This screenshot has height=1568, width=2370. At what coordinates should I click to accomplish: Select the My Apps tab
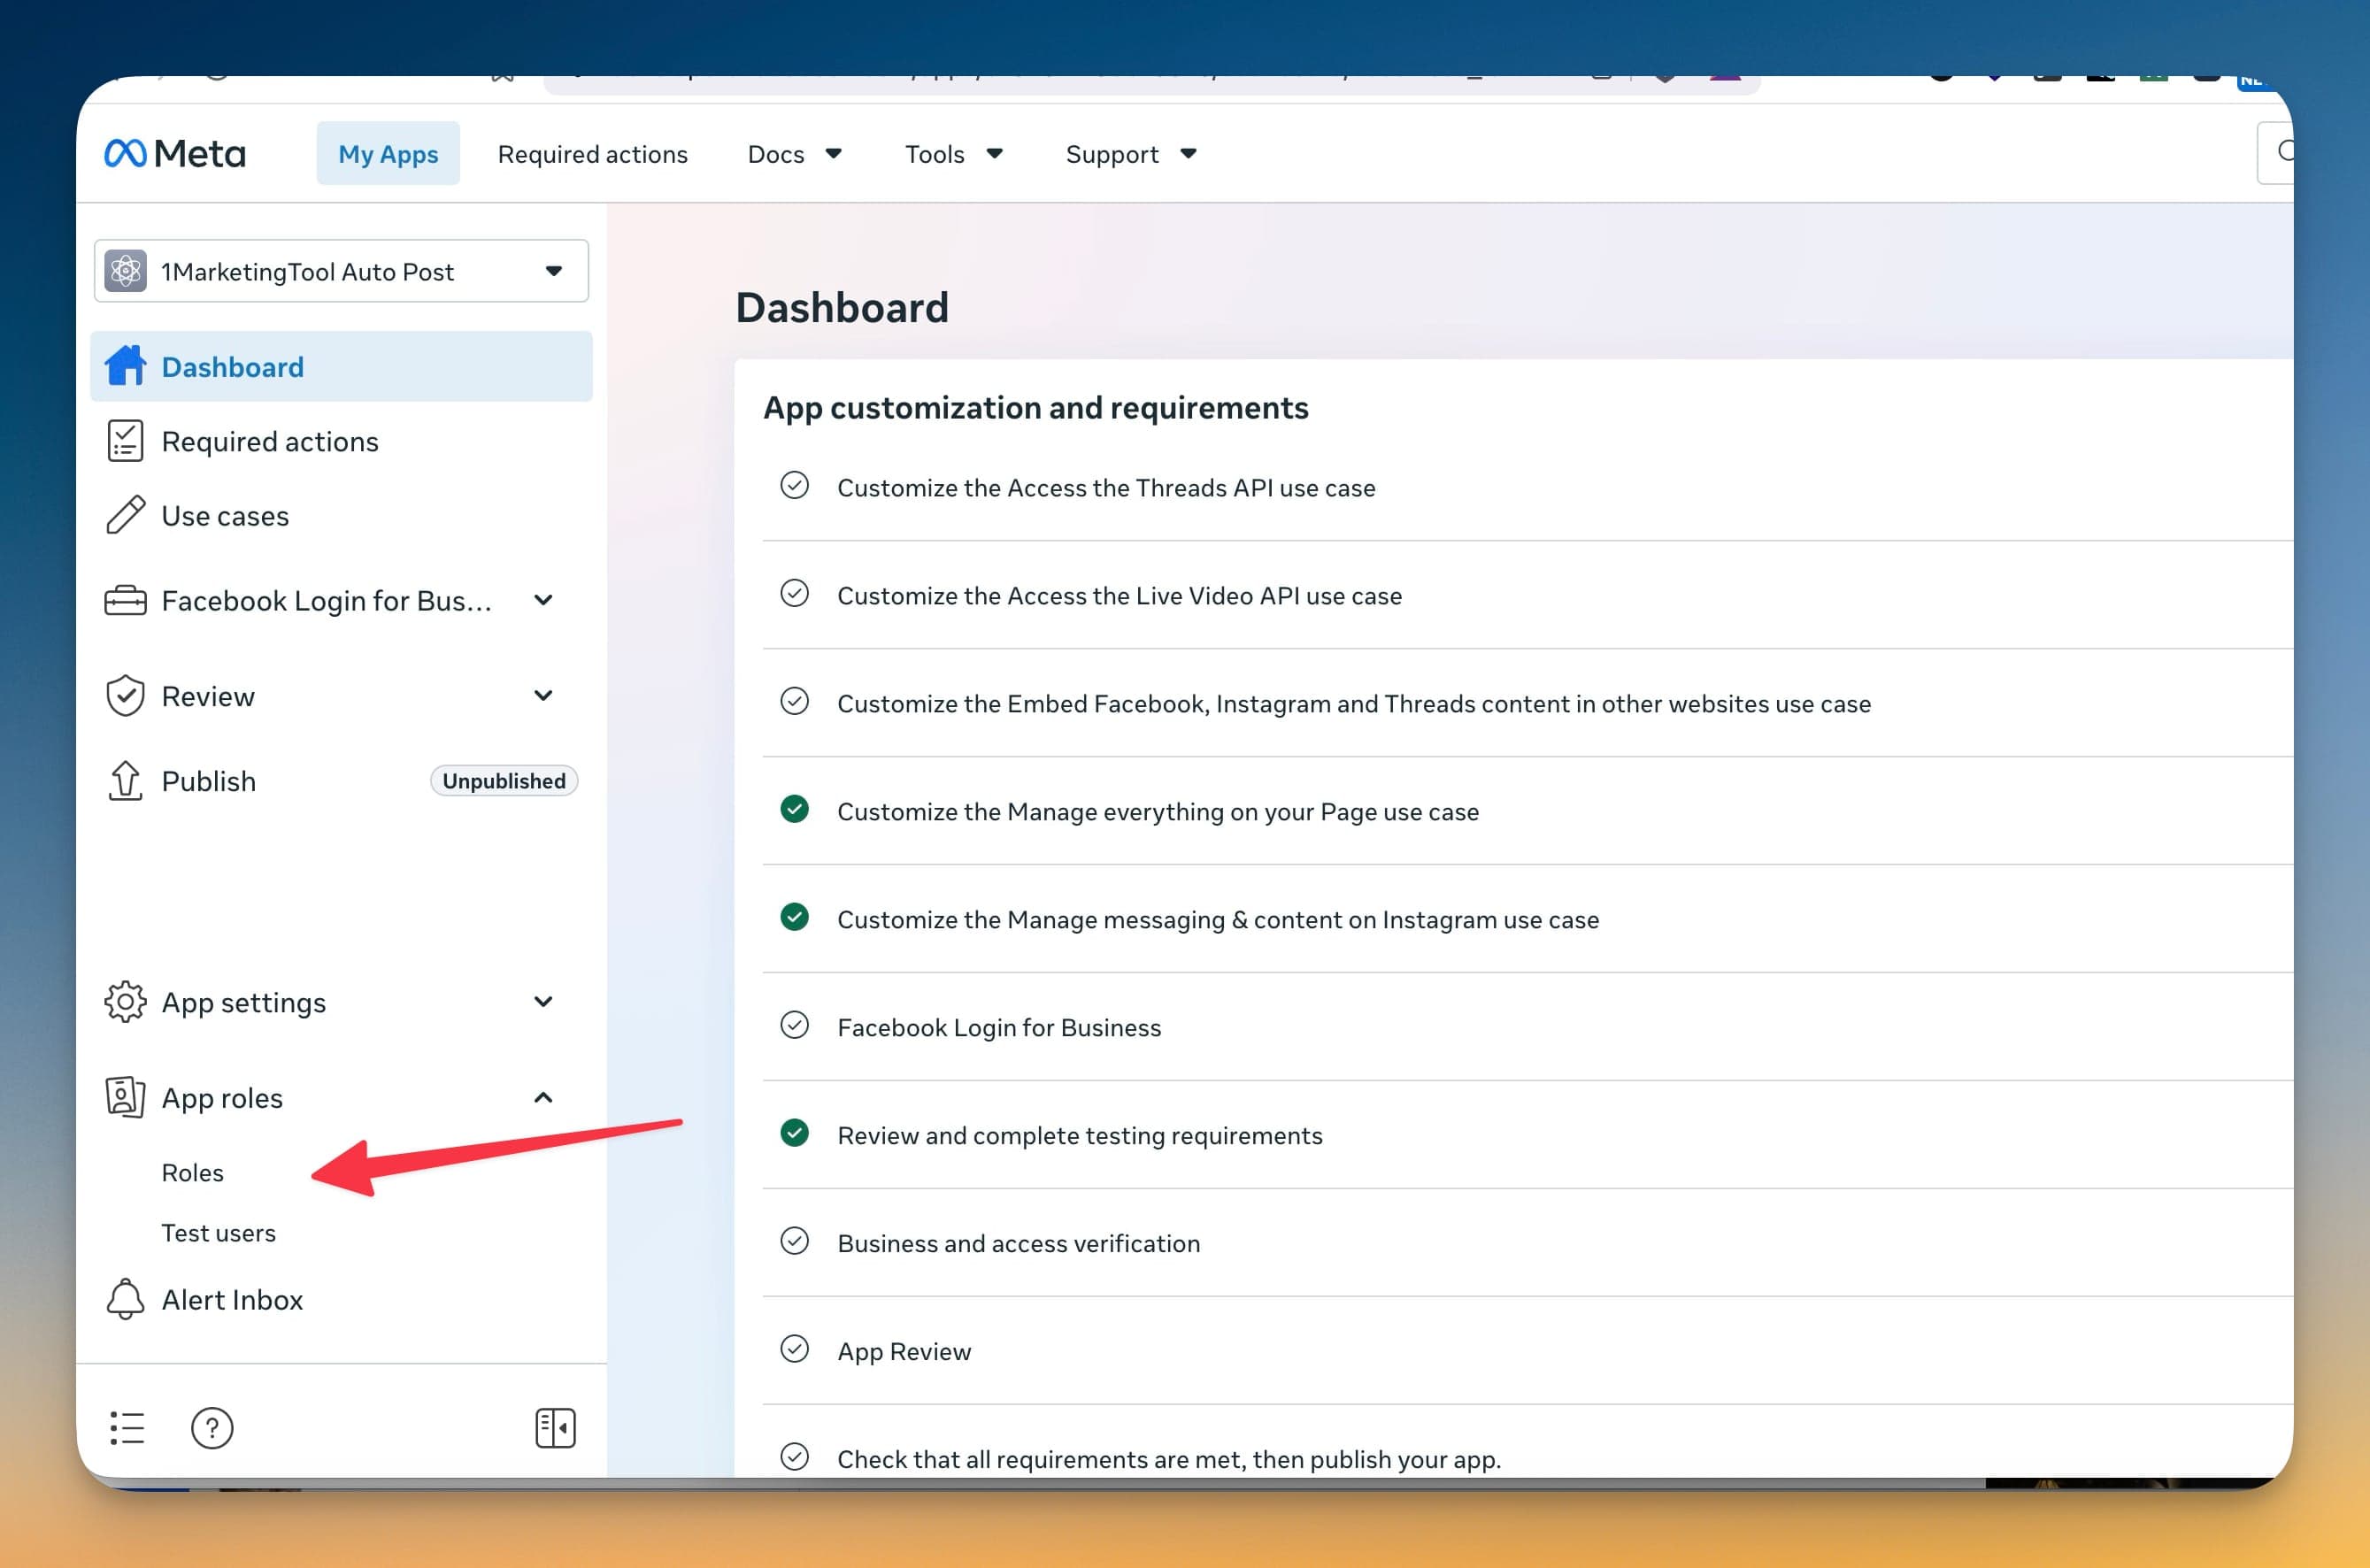tap(388, 154)
